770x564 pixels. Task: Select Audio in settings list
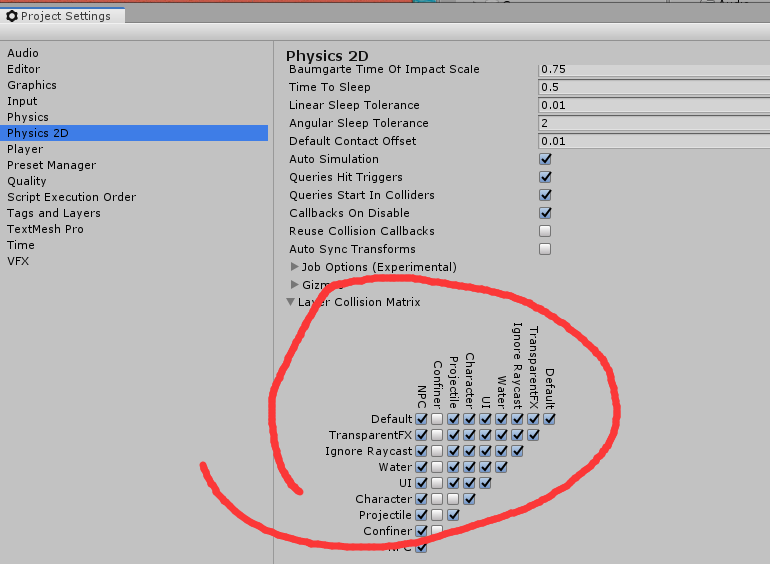coord(23,53)
